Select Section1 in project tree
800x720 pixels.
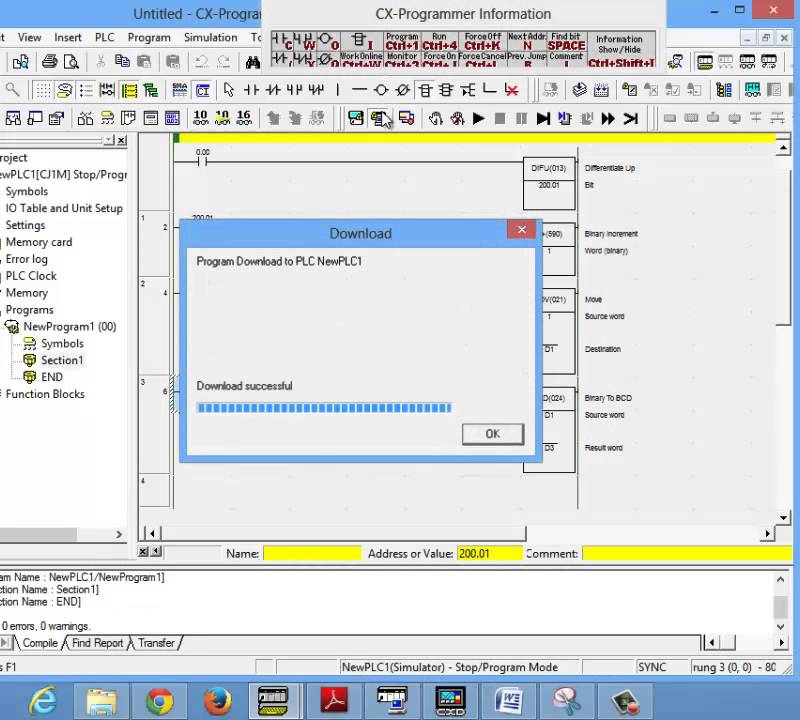pyautogui.click(x=62, y=360)
